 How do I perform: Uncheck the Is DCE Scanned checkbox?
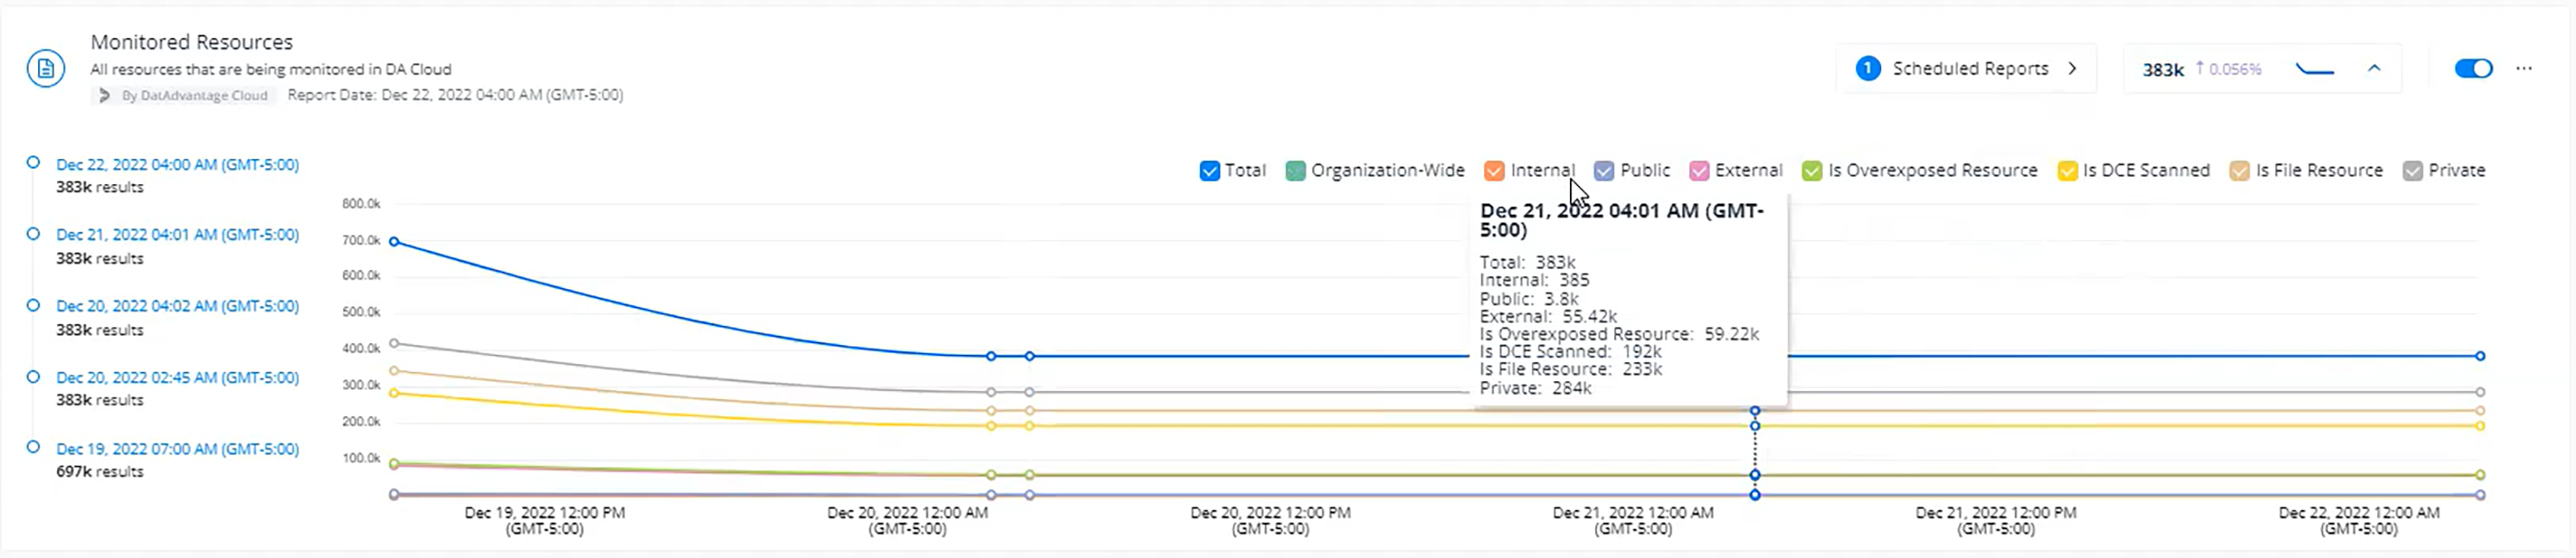(x=2067, y=171)
